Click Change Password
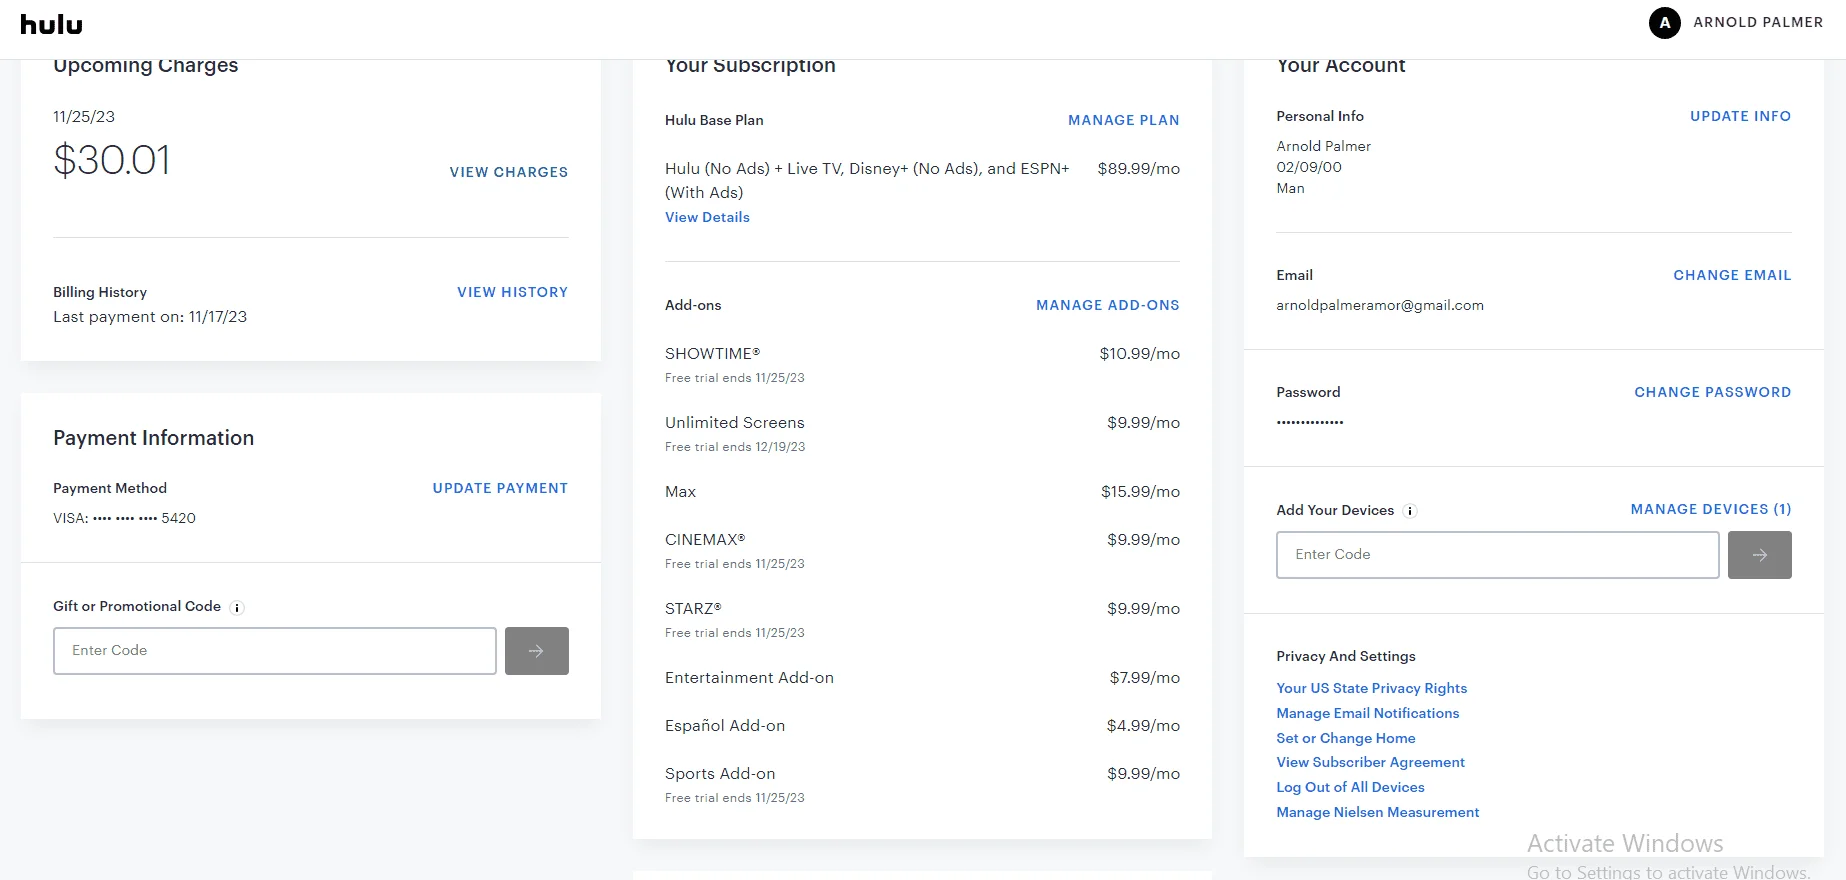1846x880 pixels. pyautogui.click(x=1712, y=392)
